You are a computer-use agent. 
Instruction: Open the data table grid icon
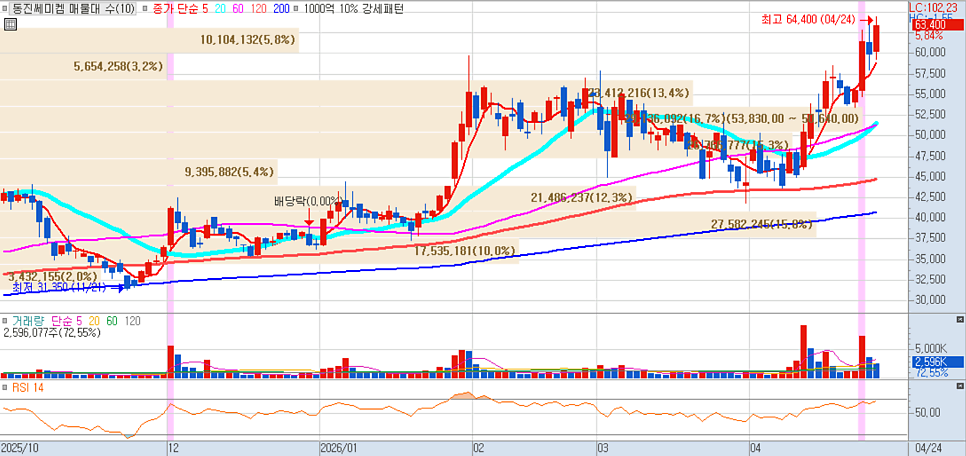click(9, 24)
